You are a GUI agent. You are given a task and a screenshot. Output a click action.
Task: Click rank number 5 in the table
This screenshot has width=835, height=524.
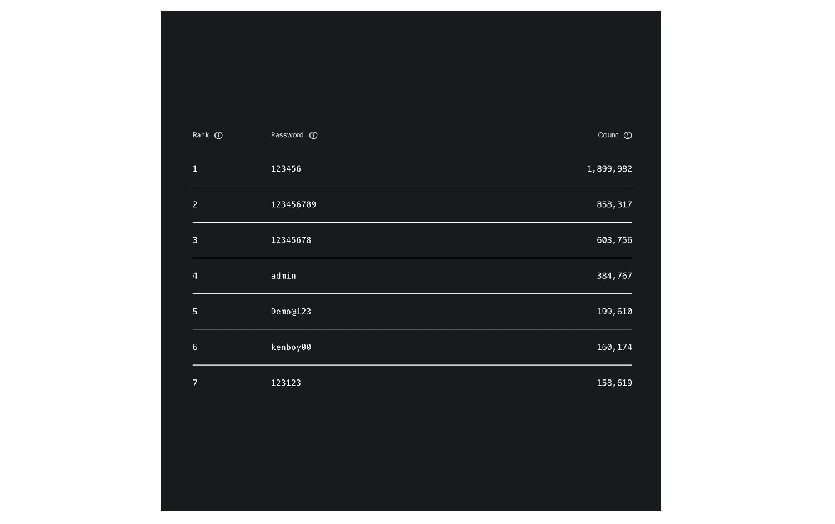[x=195, y=311]
